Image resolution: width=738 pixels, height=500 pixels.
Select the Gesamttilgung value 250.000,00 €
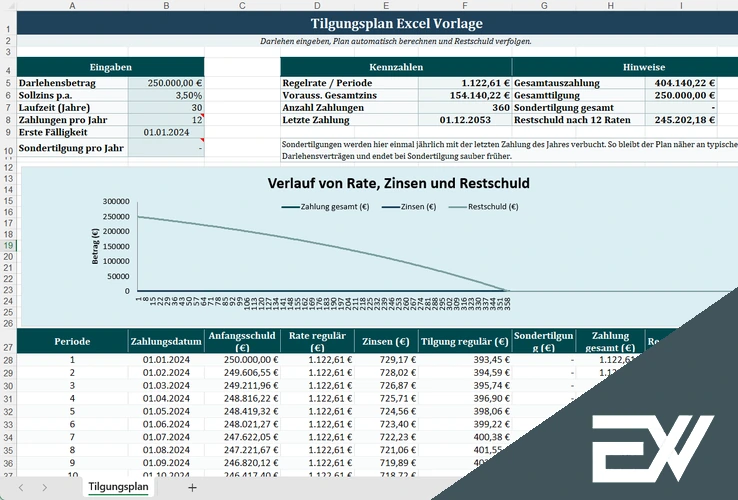coord(681,95)
